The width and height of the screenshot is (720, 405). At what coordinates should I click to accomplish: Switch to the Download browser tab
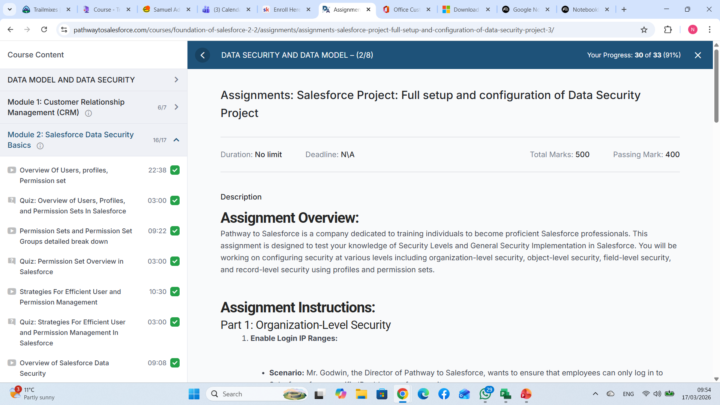point(466,9)
